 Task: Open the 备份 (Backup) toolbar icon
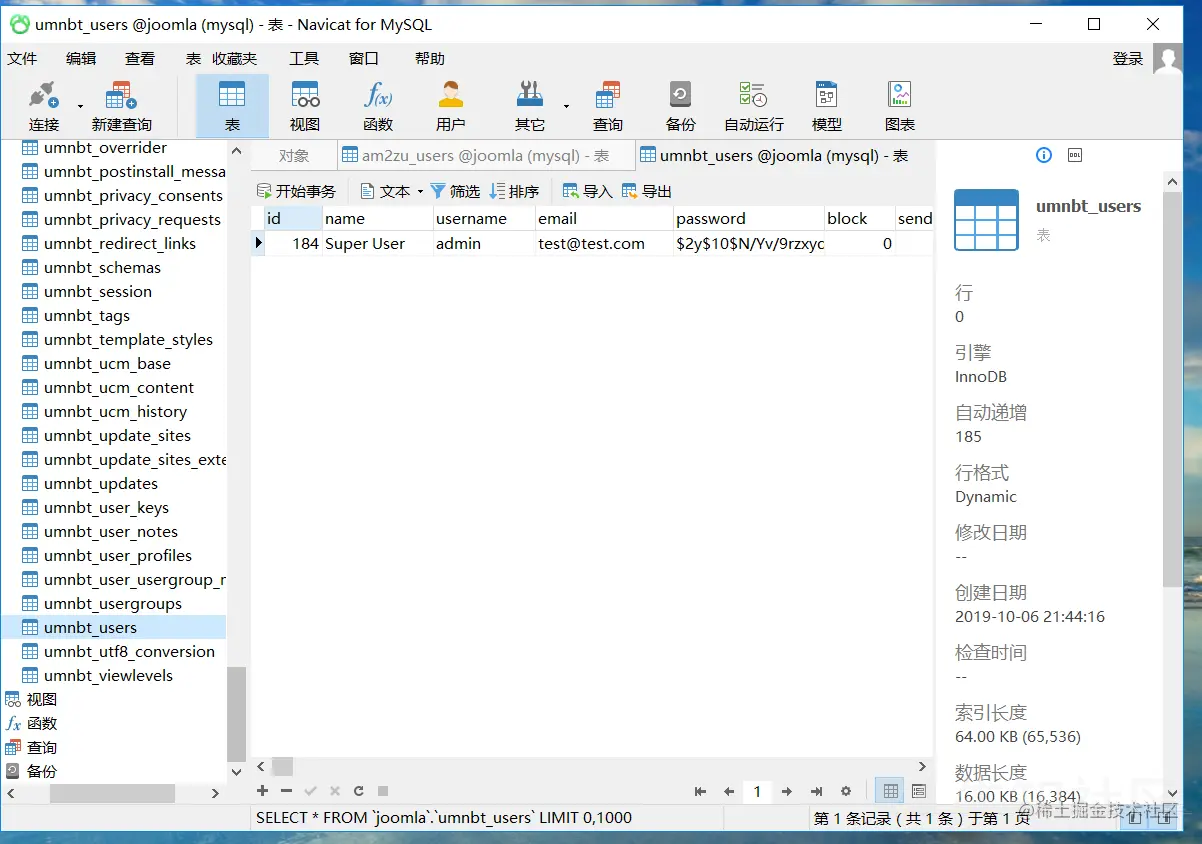(x=680, y=106)
